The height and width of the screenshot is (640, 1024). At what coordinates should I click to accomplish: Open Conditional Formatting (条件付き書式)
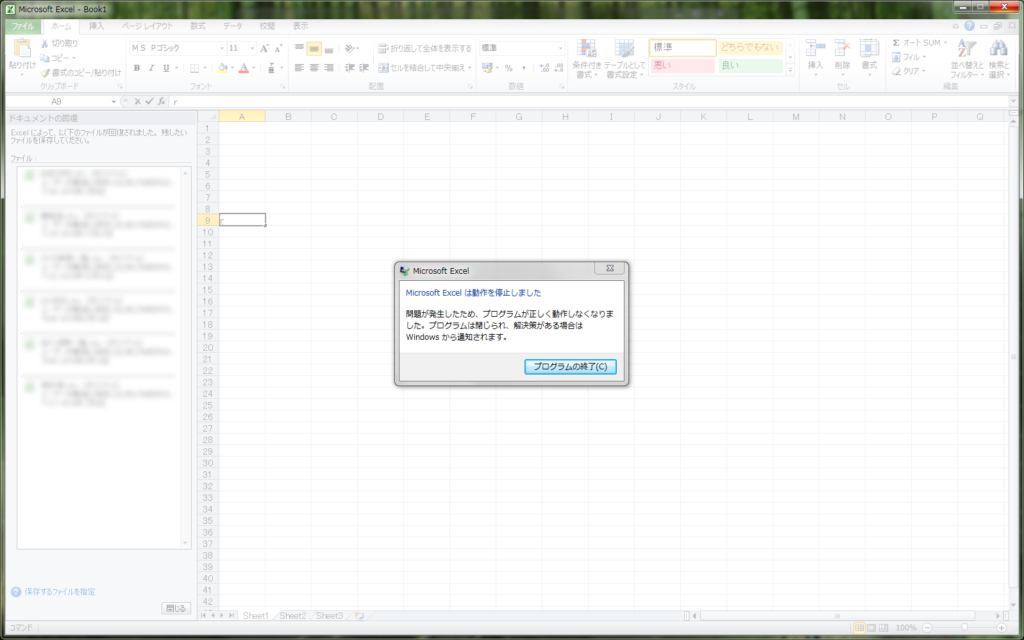[x=586, y=58]
